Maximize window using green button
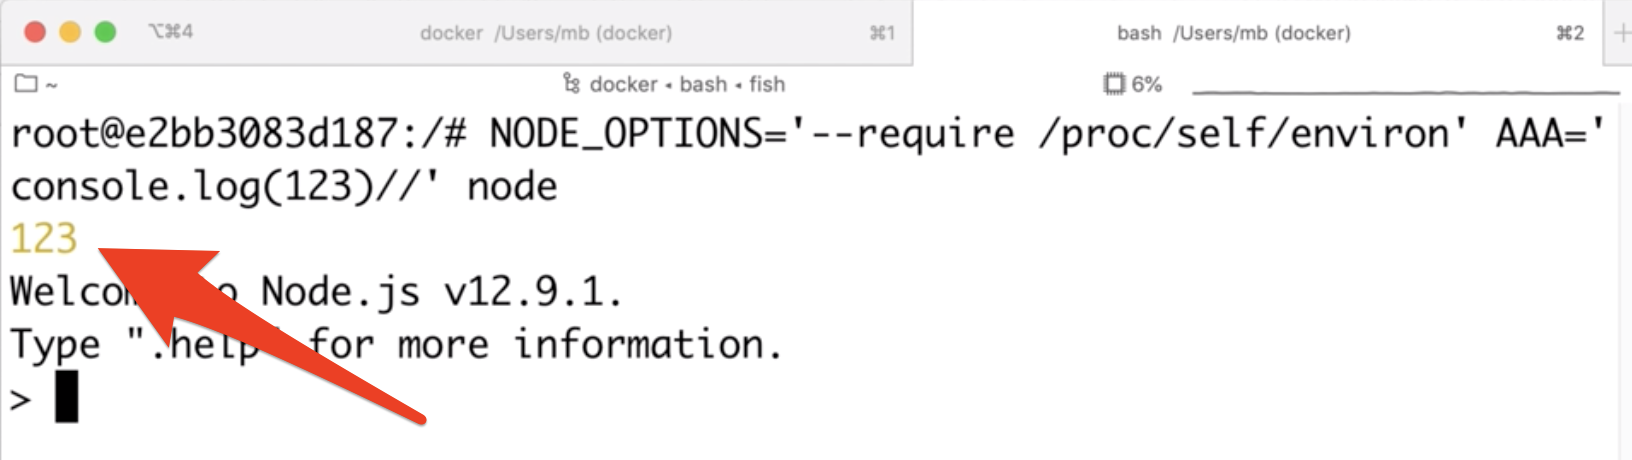Image resolution: width=1632 pixels, height=460 pixels. (105, 32)
